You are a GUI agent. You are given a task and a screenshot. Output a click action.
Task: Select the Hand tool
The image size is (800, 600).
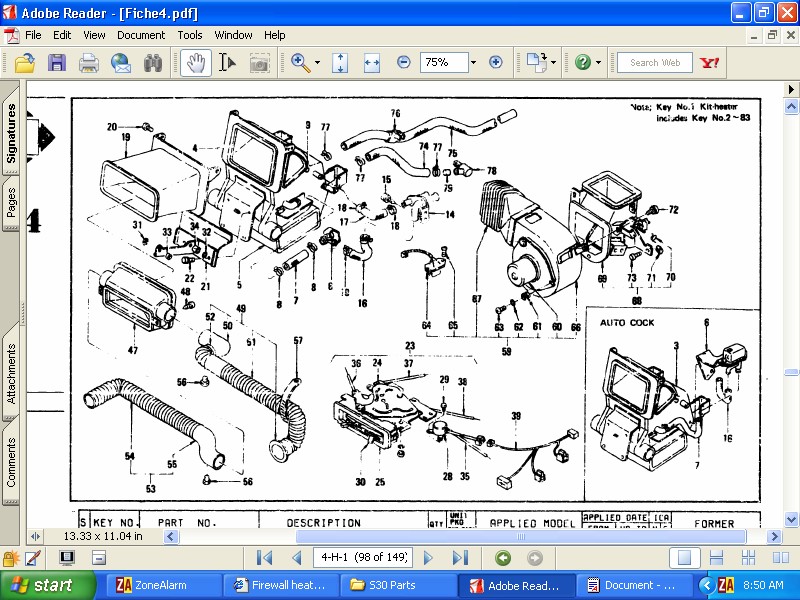(196, 63)
